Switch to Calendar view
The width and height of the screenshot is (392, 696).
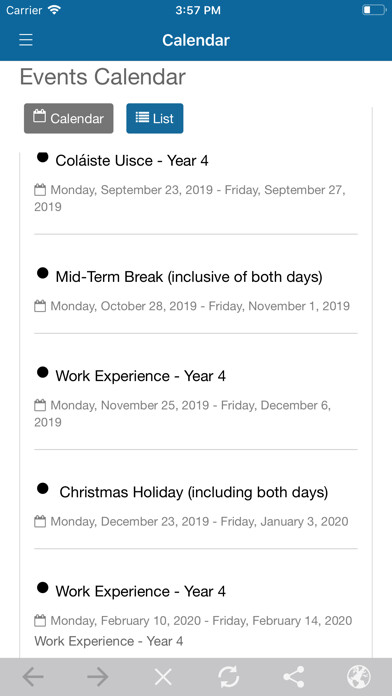(69, 119)
